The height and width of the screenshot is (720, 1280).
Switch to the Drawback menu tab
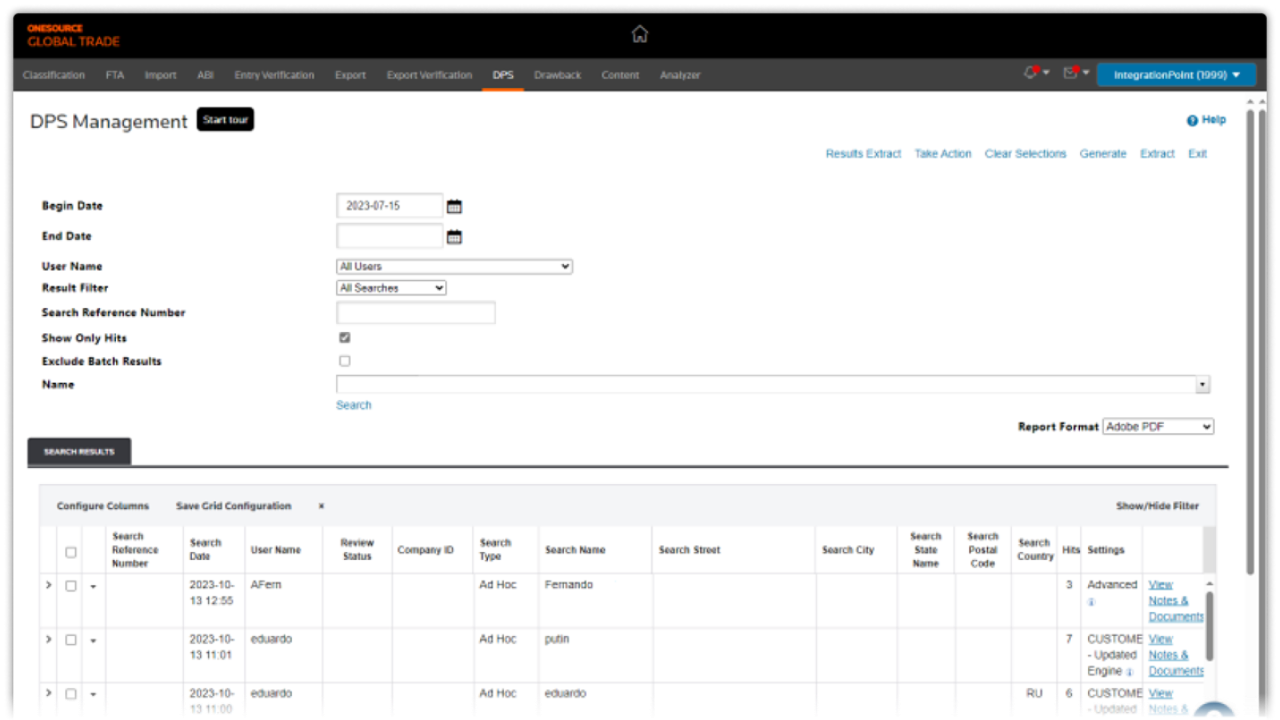[557, 75]
